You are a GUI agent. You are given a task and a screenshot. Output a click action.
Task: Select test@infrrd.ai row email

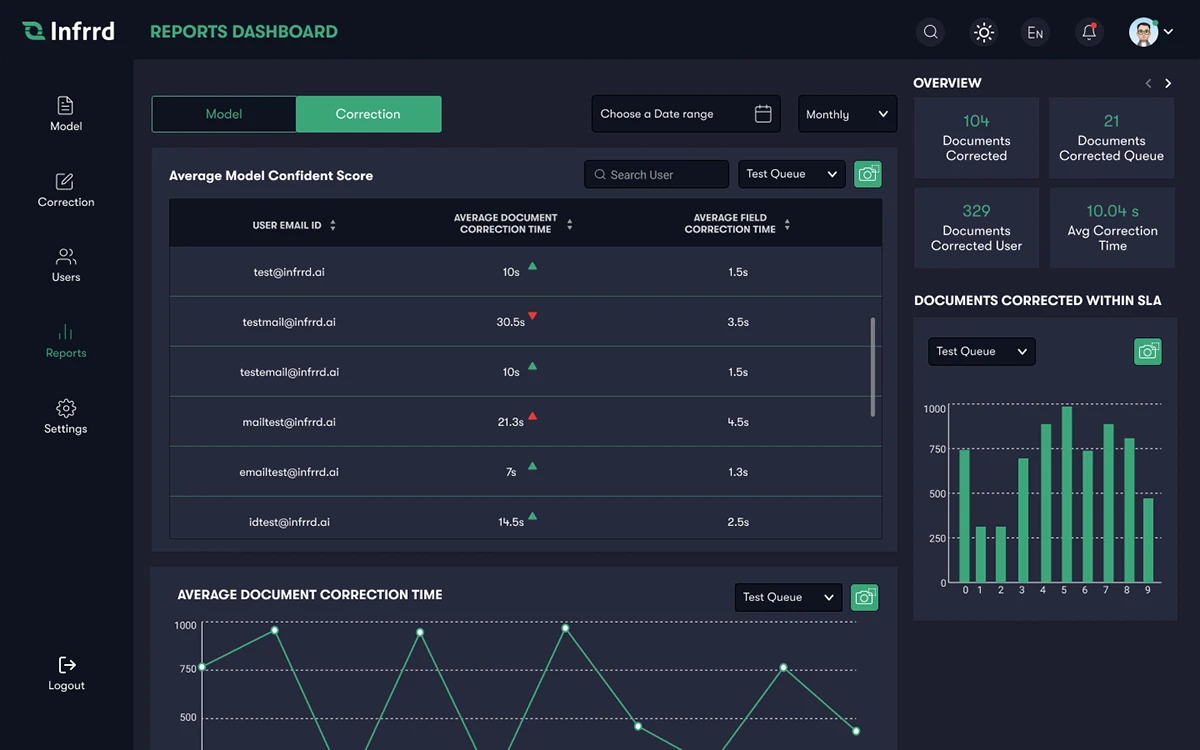[289, 272]
